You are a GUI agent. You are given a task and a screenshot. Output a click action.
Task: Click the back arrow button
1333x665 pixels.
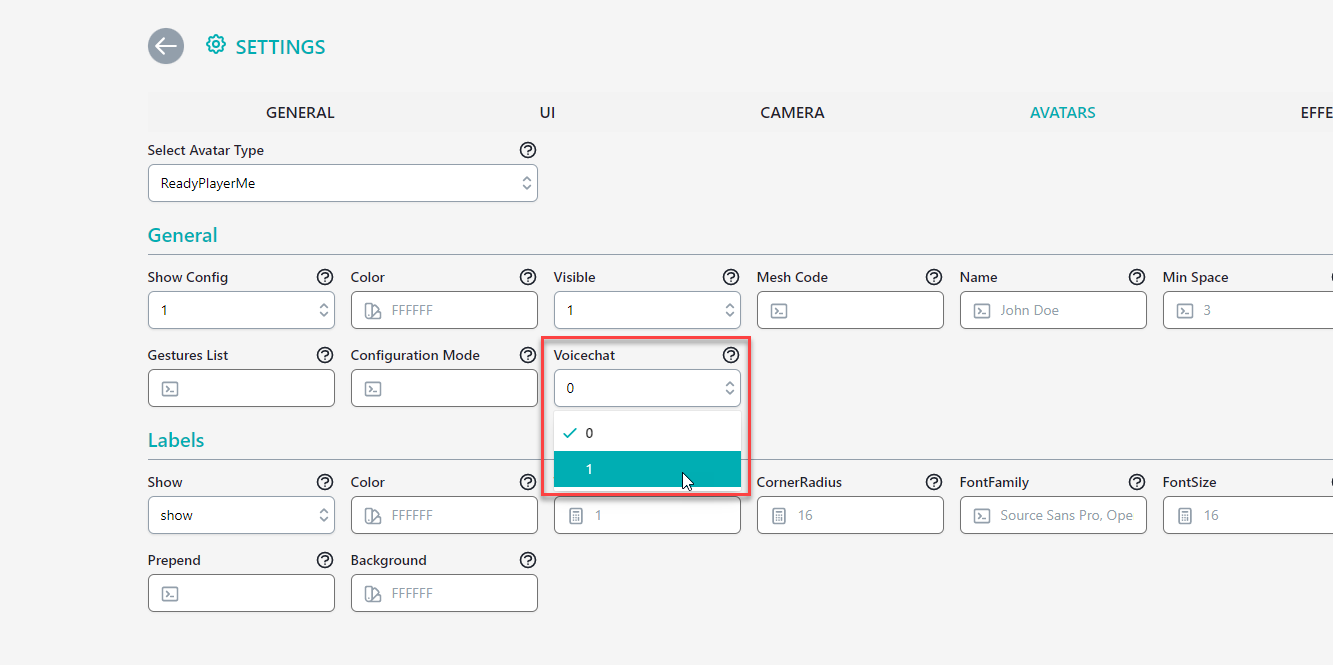[166, 46]
